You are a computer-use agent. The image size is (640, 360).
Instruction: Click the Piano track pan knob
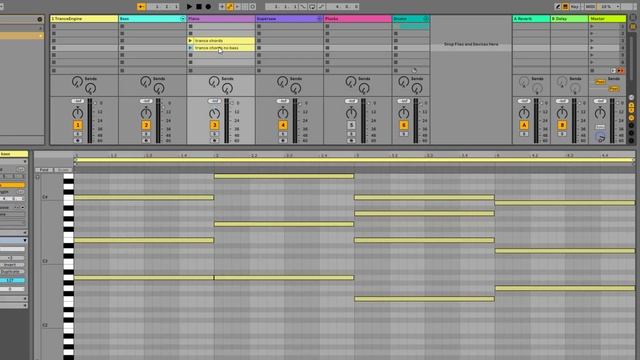pos(214,113)
